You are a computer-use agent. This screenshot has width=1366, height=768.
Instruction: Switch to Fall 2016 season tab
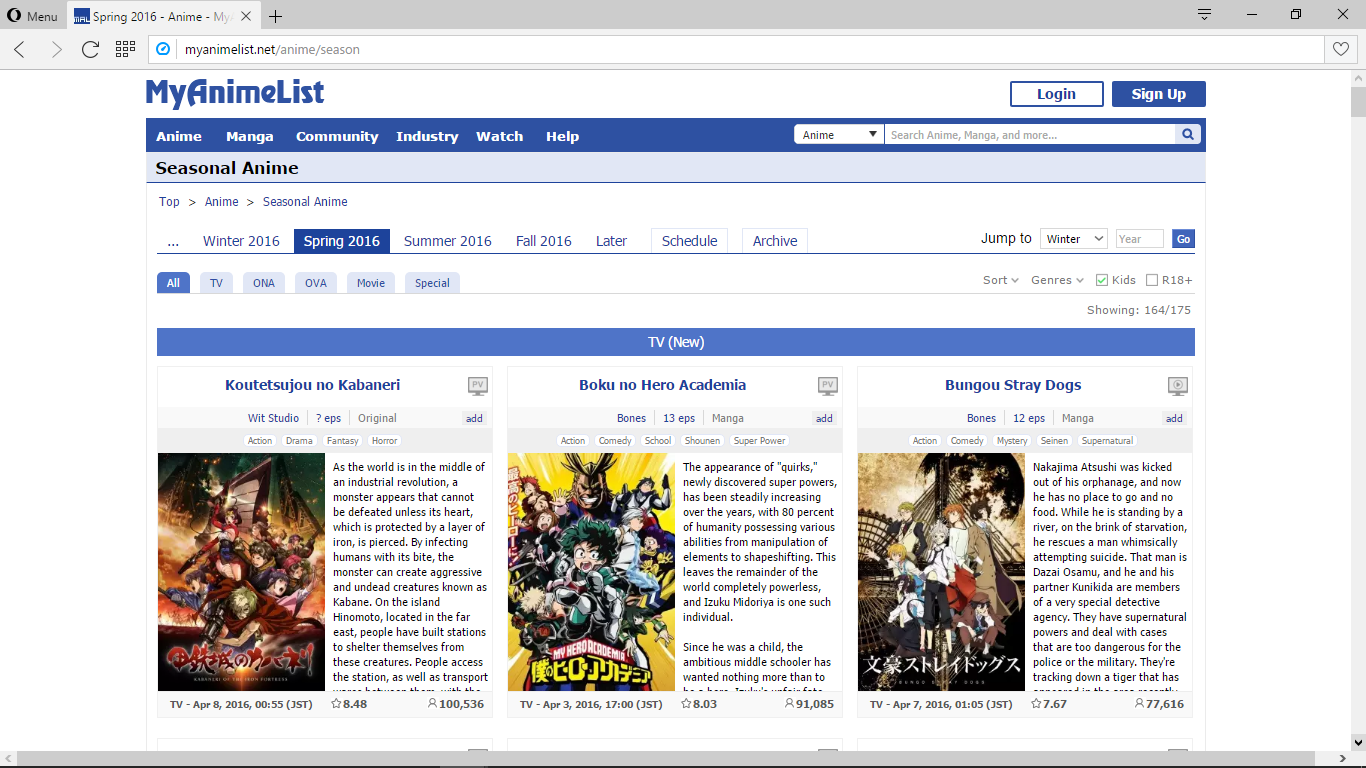click(x=544, y=241)
